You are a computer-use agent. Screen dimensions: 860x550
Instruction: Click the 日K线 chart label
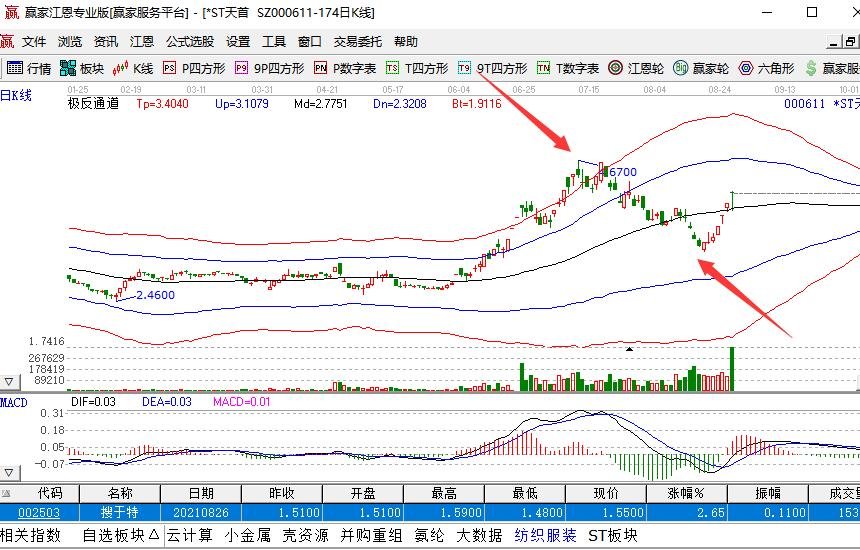click(x=16, y=95)
